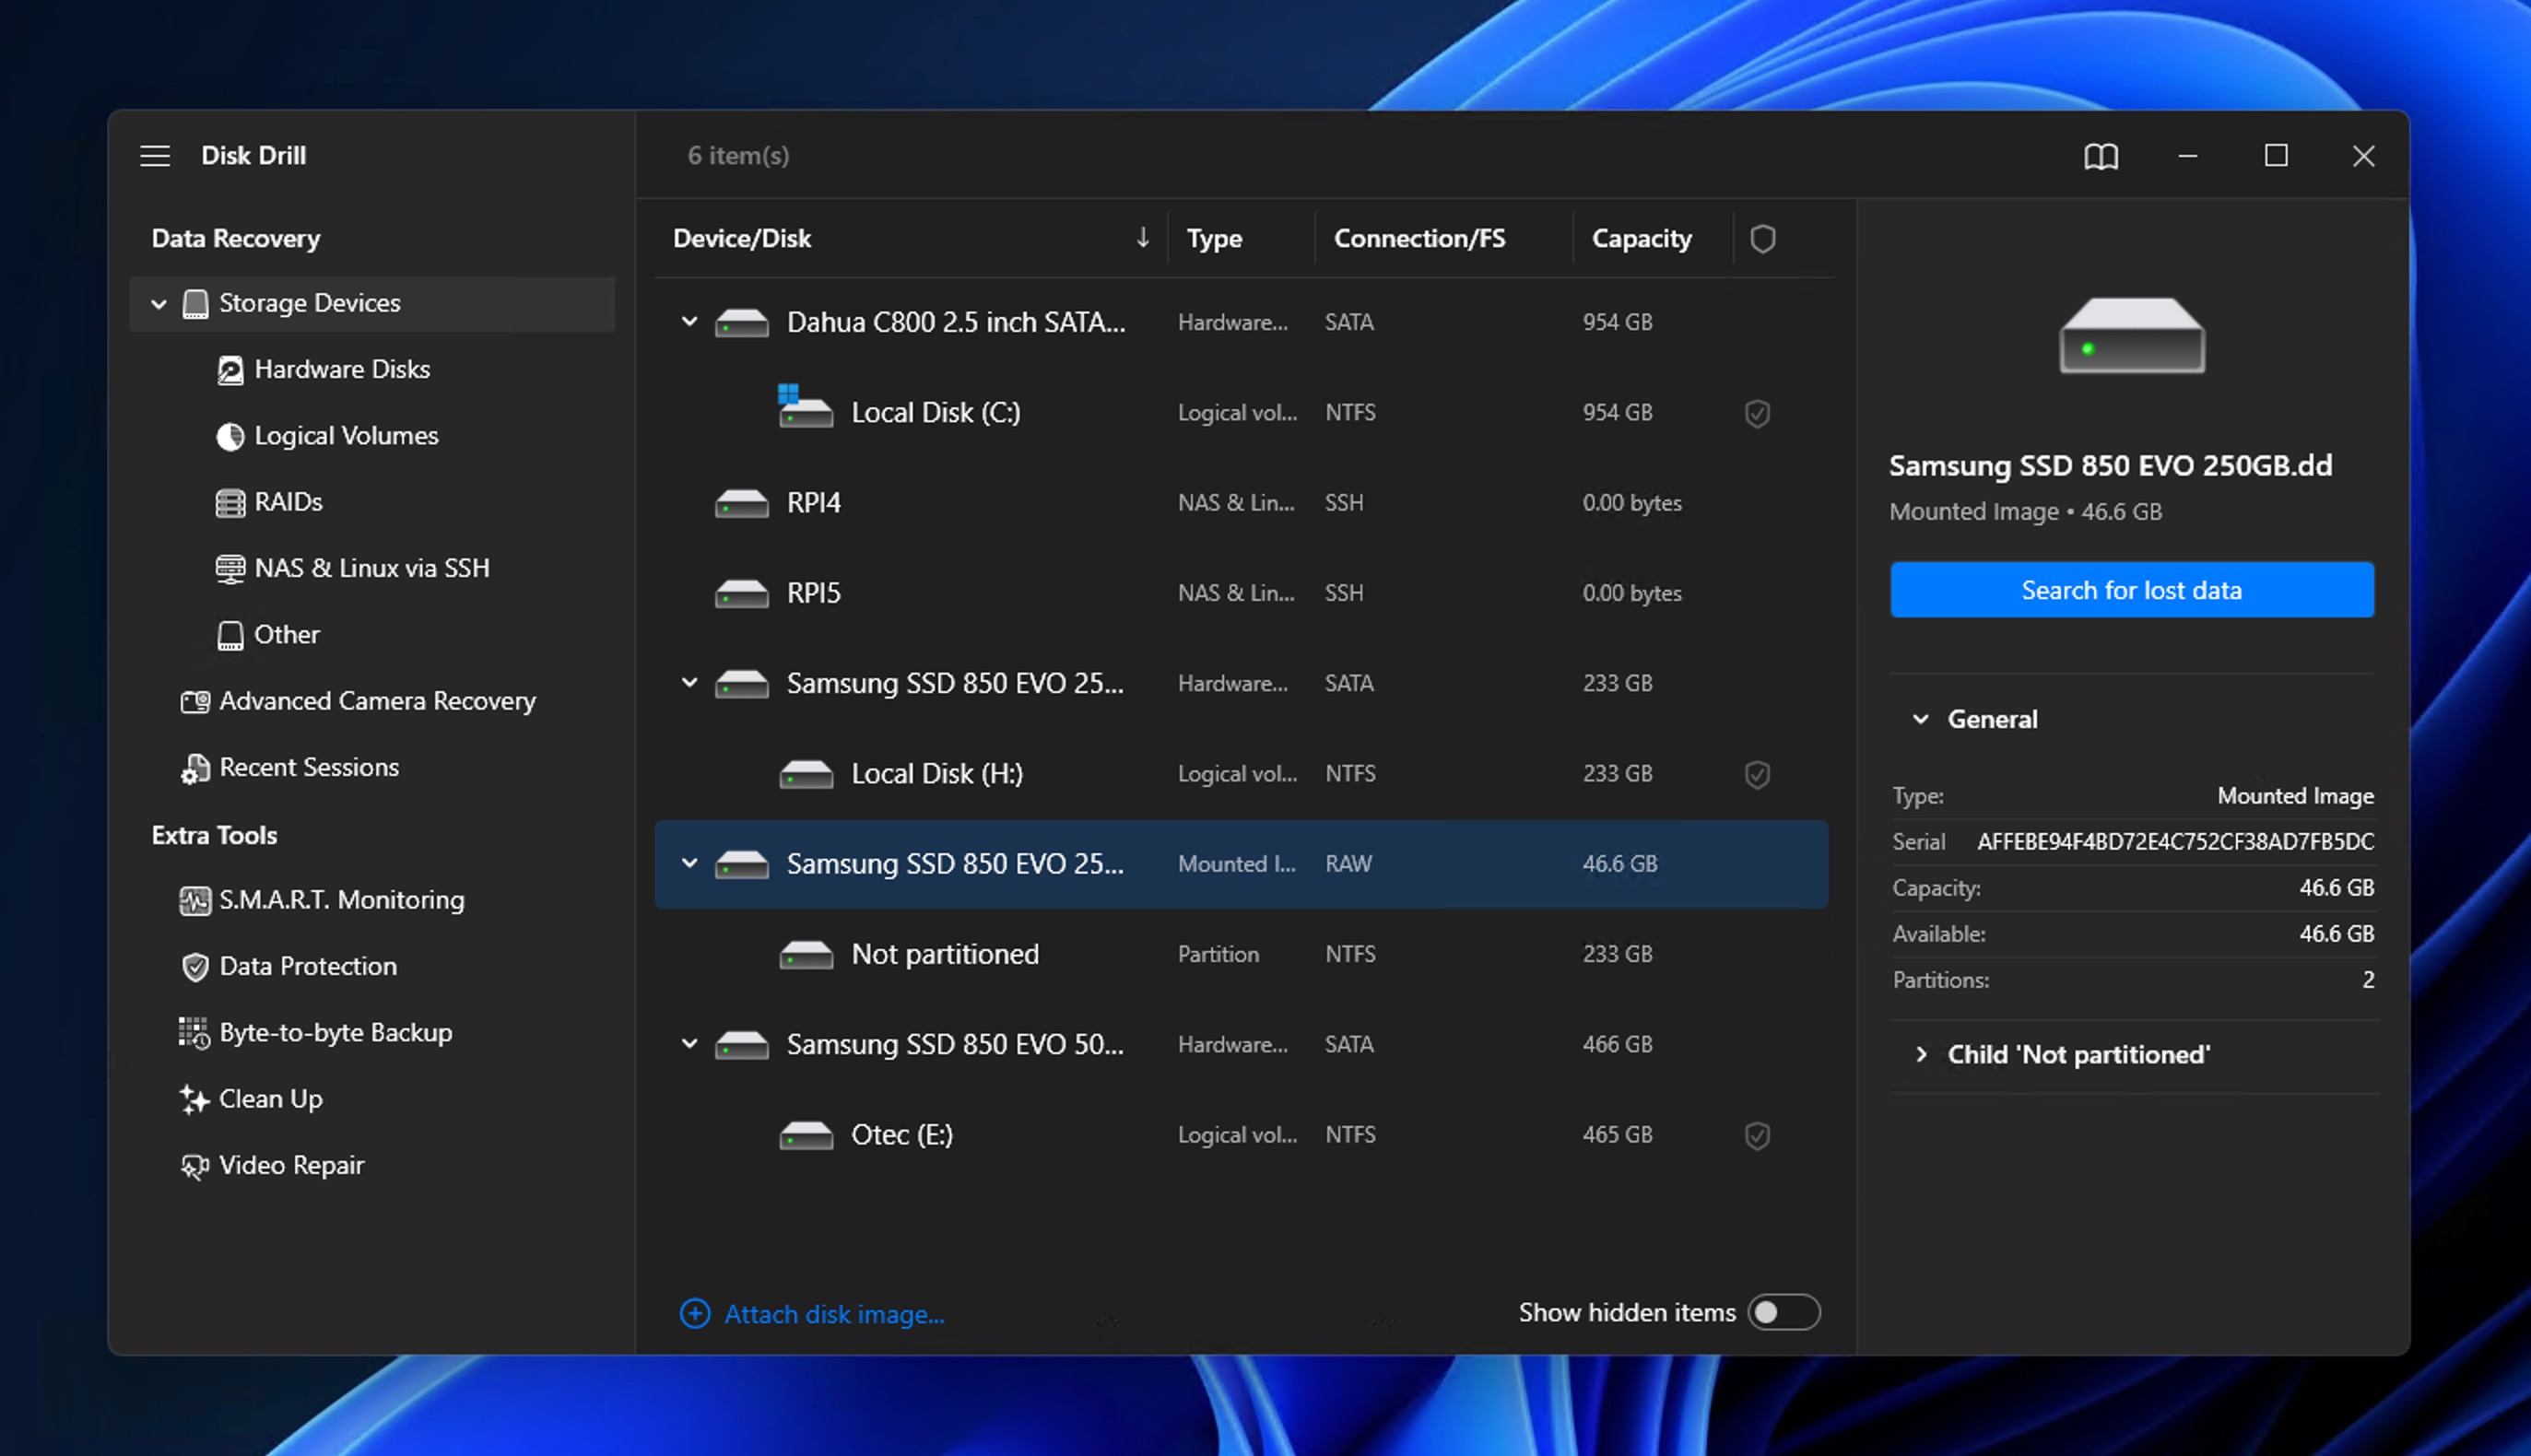Image resolution: width=2531 pixels, height=1456 pixels.
Task: Click the Windows drive icon for Local Disk (C:)
Action: pyautogui.click(x=805, y=407)
